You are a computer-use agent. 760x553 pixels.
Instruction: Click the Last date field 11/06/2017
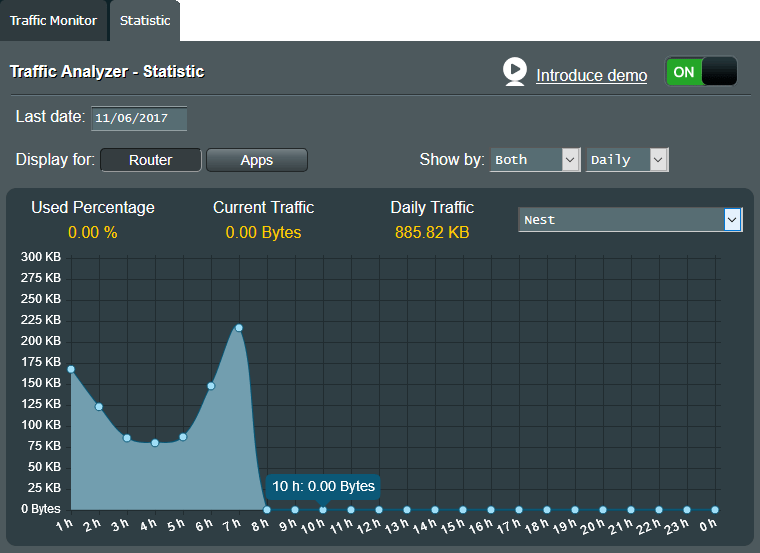point(139,118)
